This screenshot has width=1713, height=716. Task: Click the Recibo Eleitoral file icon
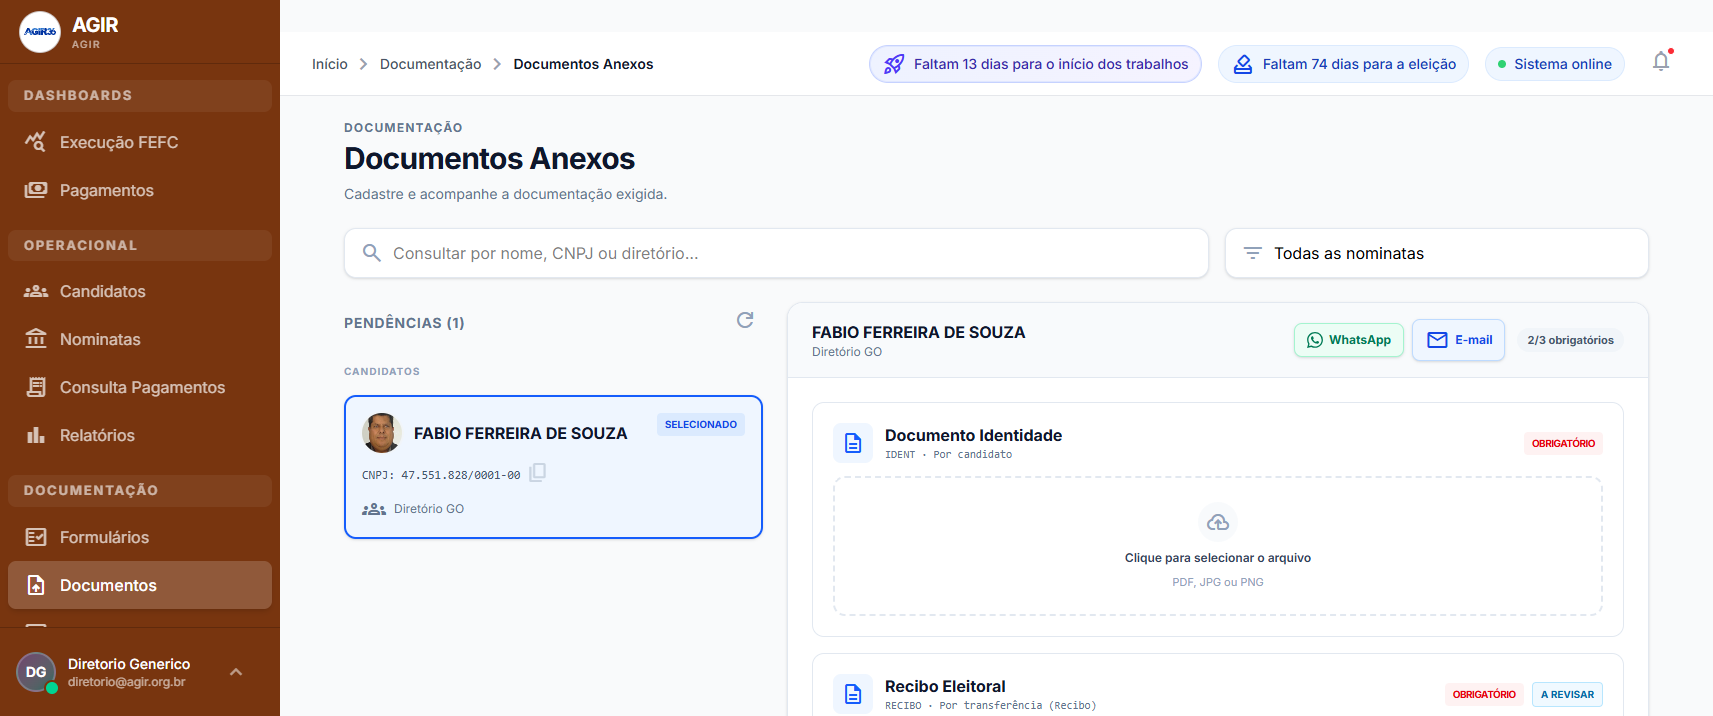tap(853, 694)
